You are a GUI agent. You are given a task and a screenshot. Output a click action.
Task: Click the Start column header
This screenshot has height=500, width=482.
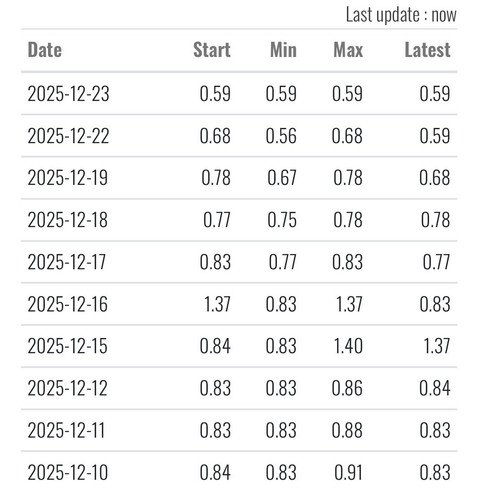[212, 50]
